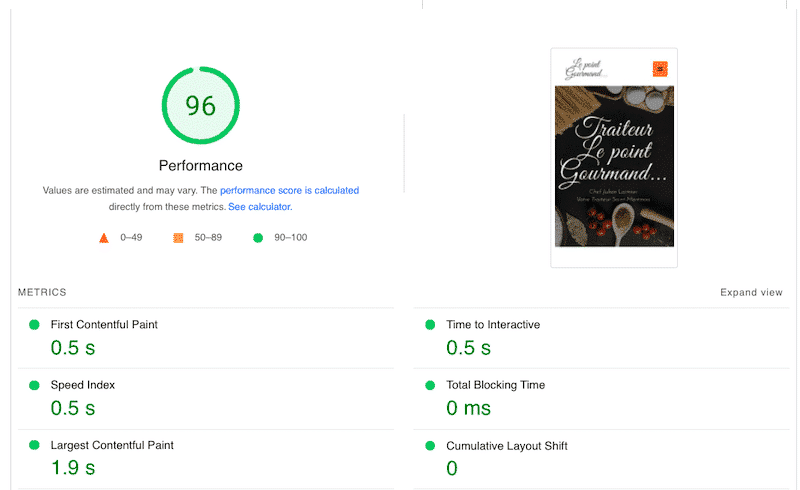
Task: Click green status dot beside Speed Index
Action: click(34, 385)
